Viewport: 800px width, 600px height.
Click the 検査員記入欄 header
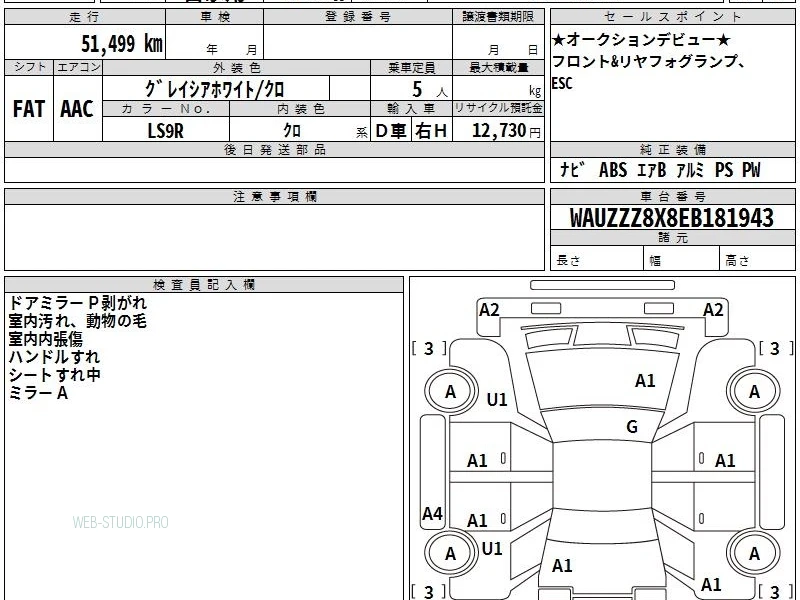[x=204, y=285]
